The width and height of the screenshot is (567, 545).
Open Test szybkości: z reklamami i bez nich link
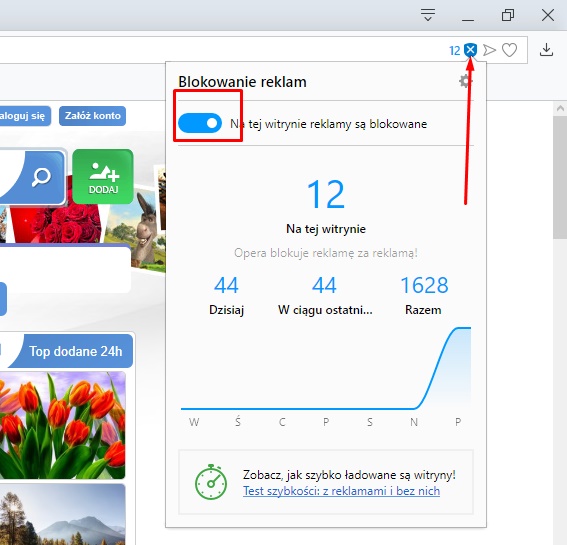pos(341,491)
